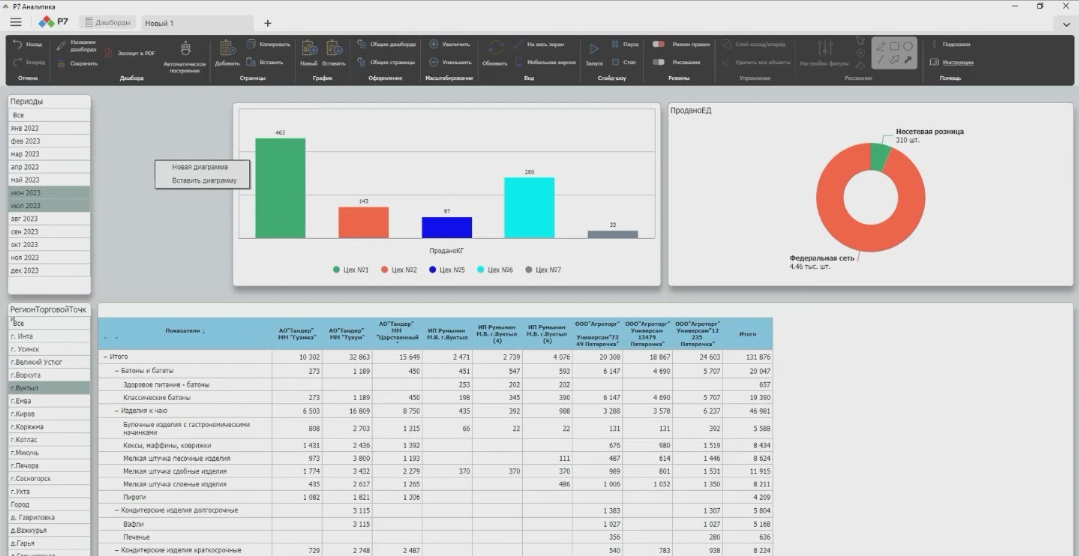
Task: Click the Федеральная сеть donut segment
Action: pyautogui.click(x=868, y=241)
